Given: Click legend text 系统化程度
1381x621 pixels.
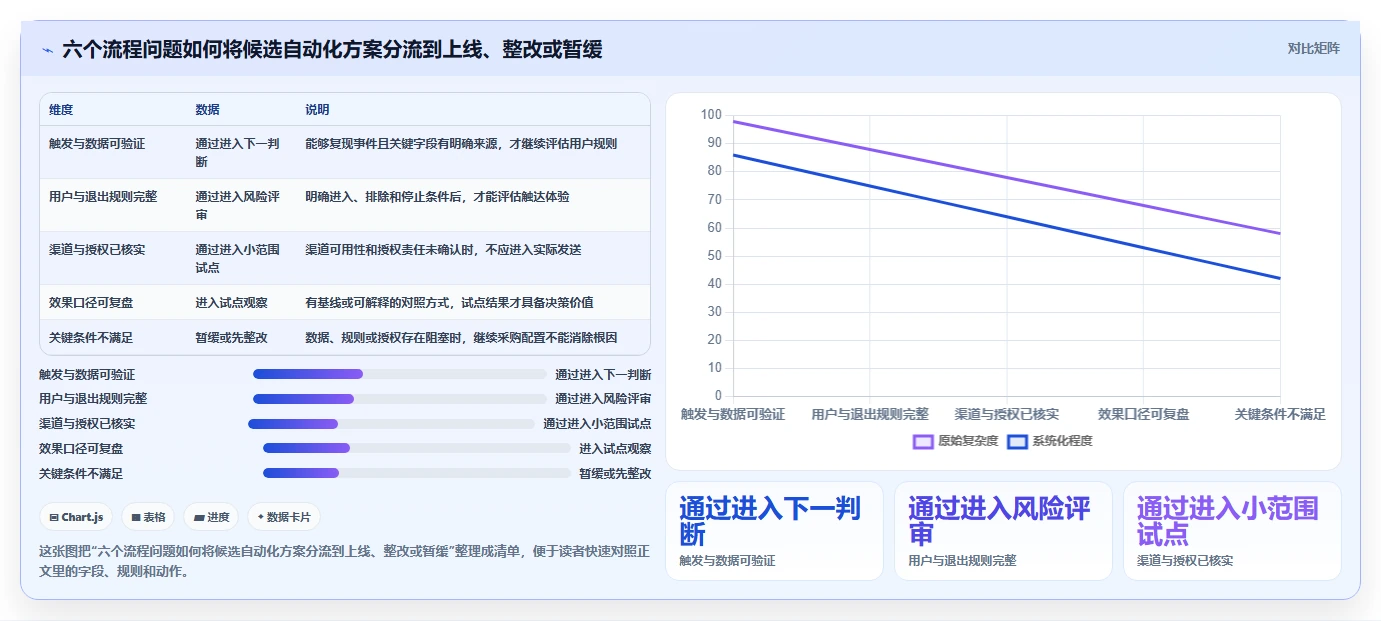Looking at the screenshot, I should tap(1062, 441).
